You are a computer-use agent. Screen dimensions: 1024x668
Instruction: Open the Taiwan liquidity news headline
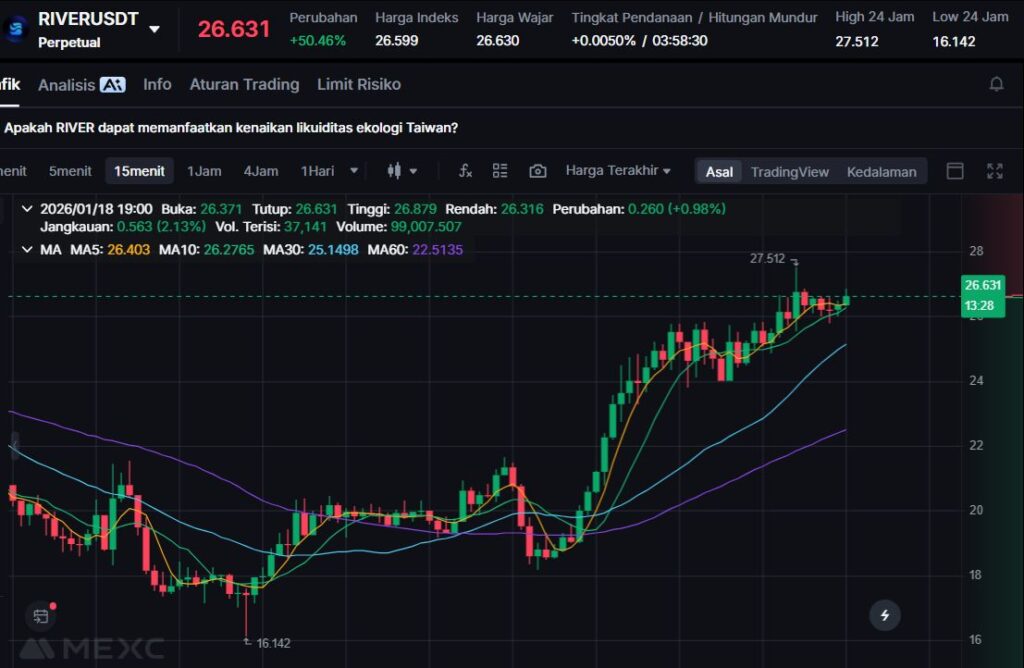coord(231,127)
